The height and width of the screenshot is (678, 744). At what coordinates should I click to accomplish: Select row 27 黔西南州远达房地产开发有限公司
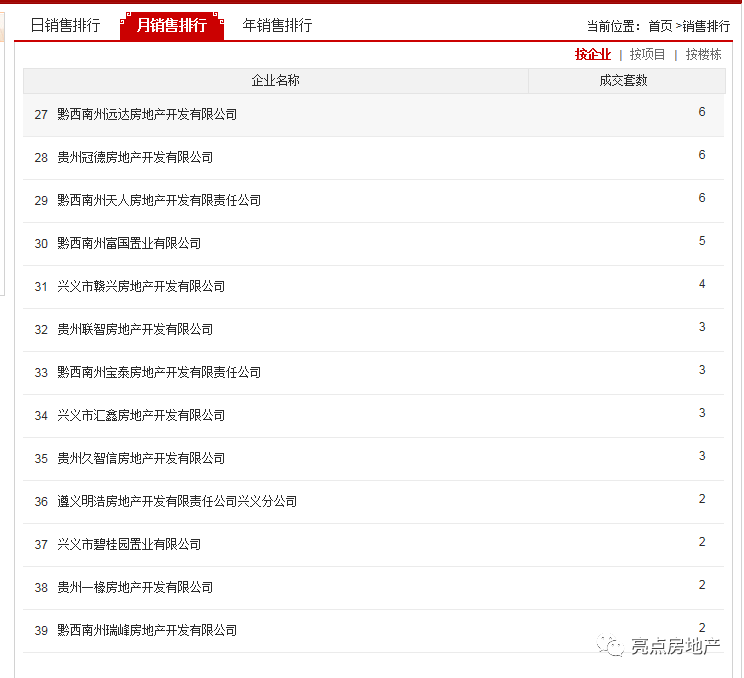click(373, 115)
